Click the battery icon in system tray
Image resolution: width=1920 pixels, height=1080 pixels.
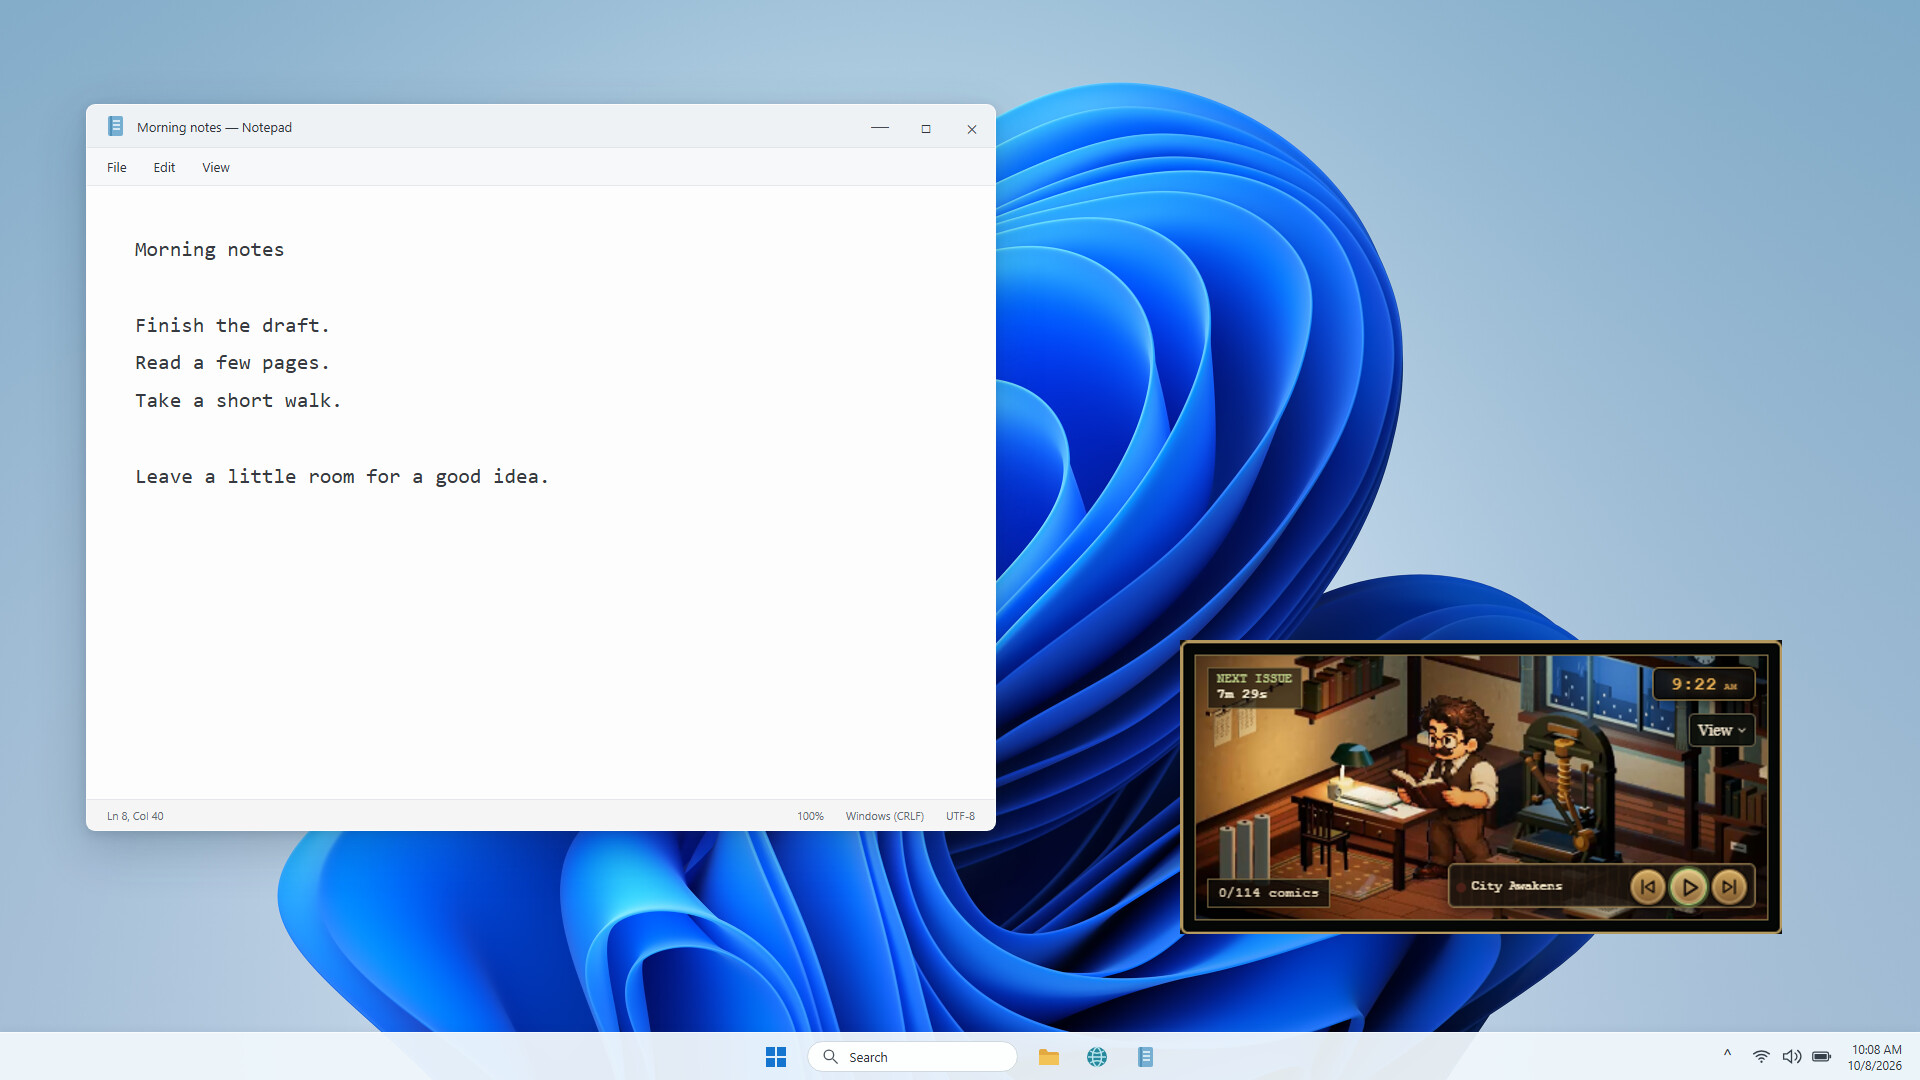coord(1822,1057)
